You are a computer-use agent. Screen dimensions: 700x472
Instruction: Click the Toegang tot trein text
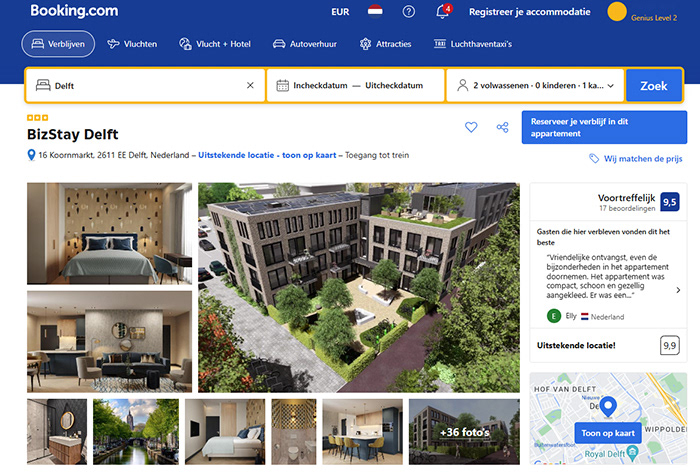point(377,155)
